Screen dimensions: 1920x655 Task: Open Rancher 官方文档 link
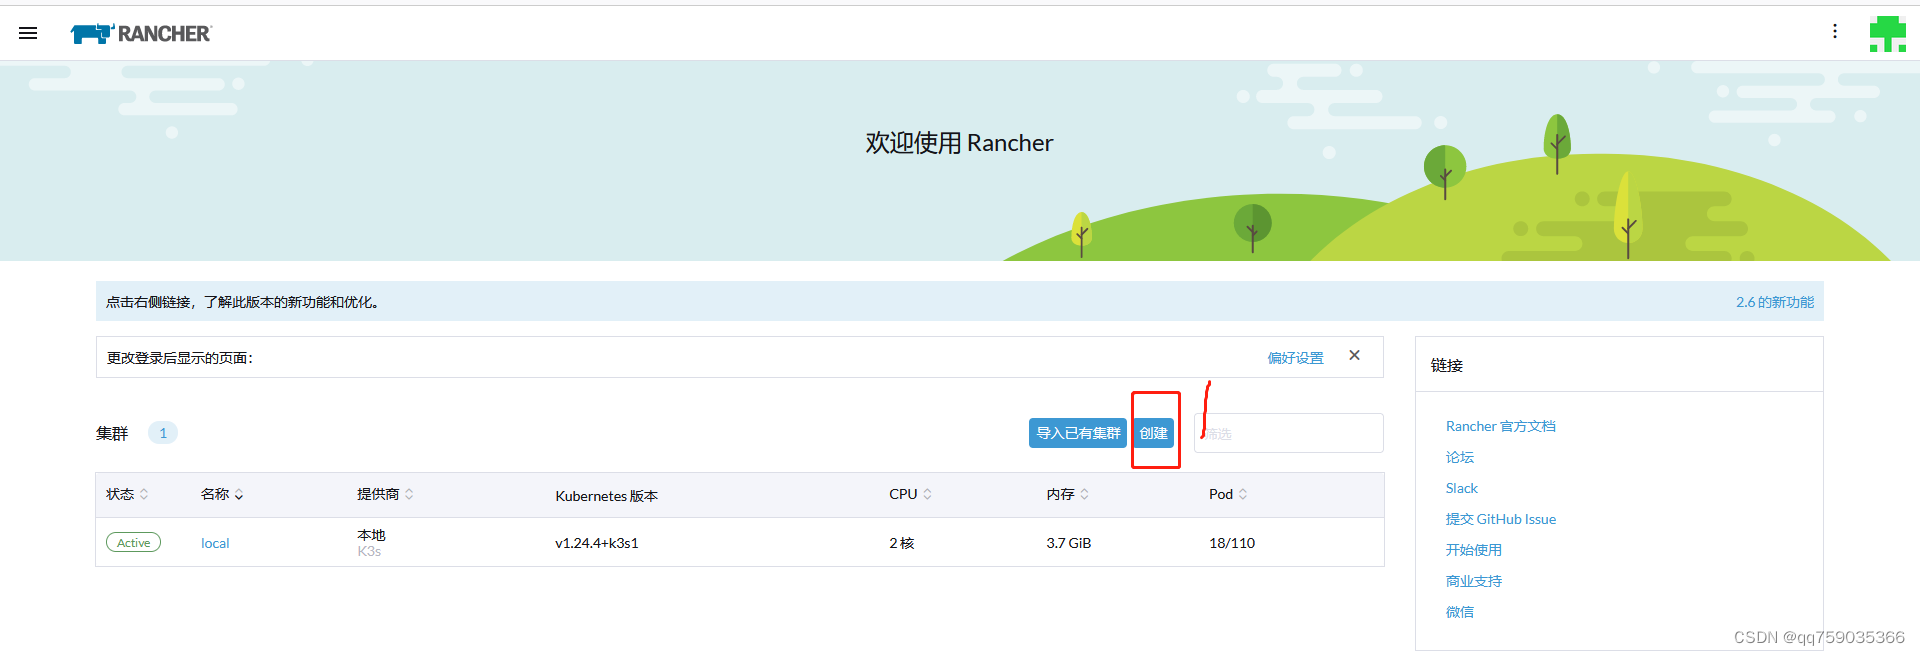pyautogui.click(x=1500, y=426)
